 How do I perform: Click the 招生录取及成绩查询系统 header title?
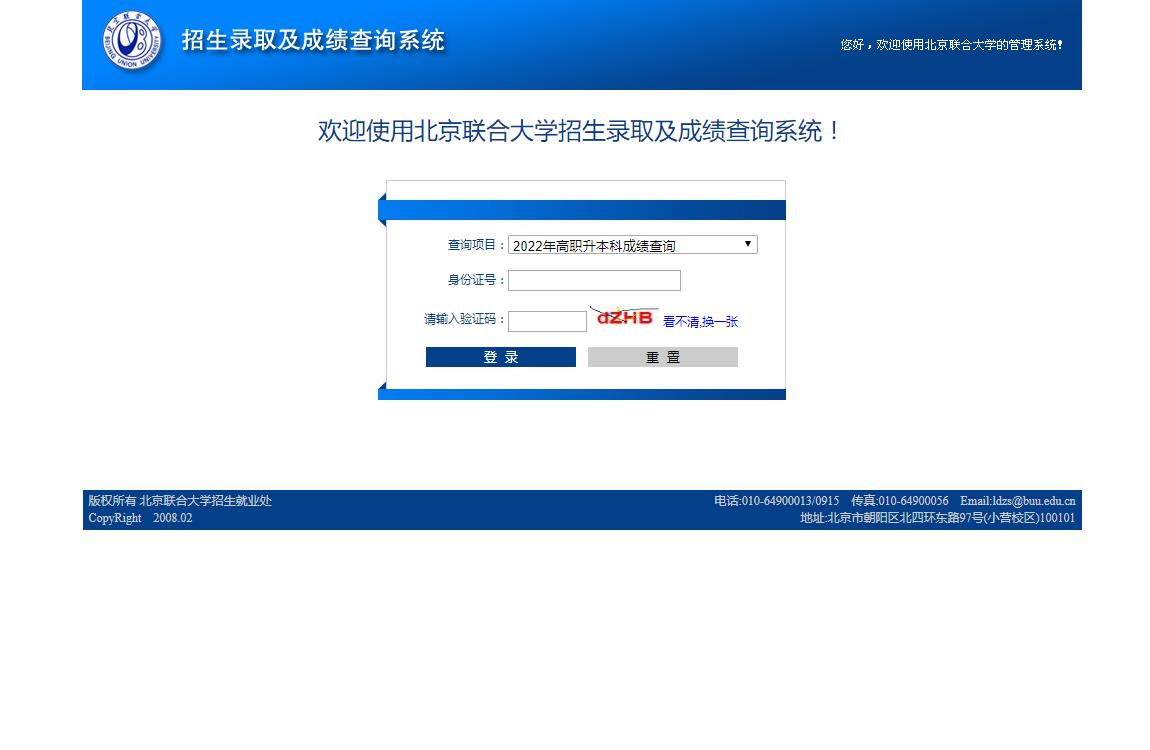[x=313, y=40]
